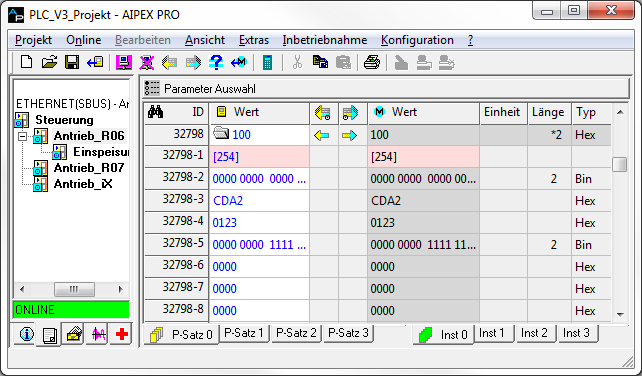Open the red cross icon tab at bottom left
The image size is (642, 376).
point(122,334)
